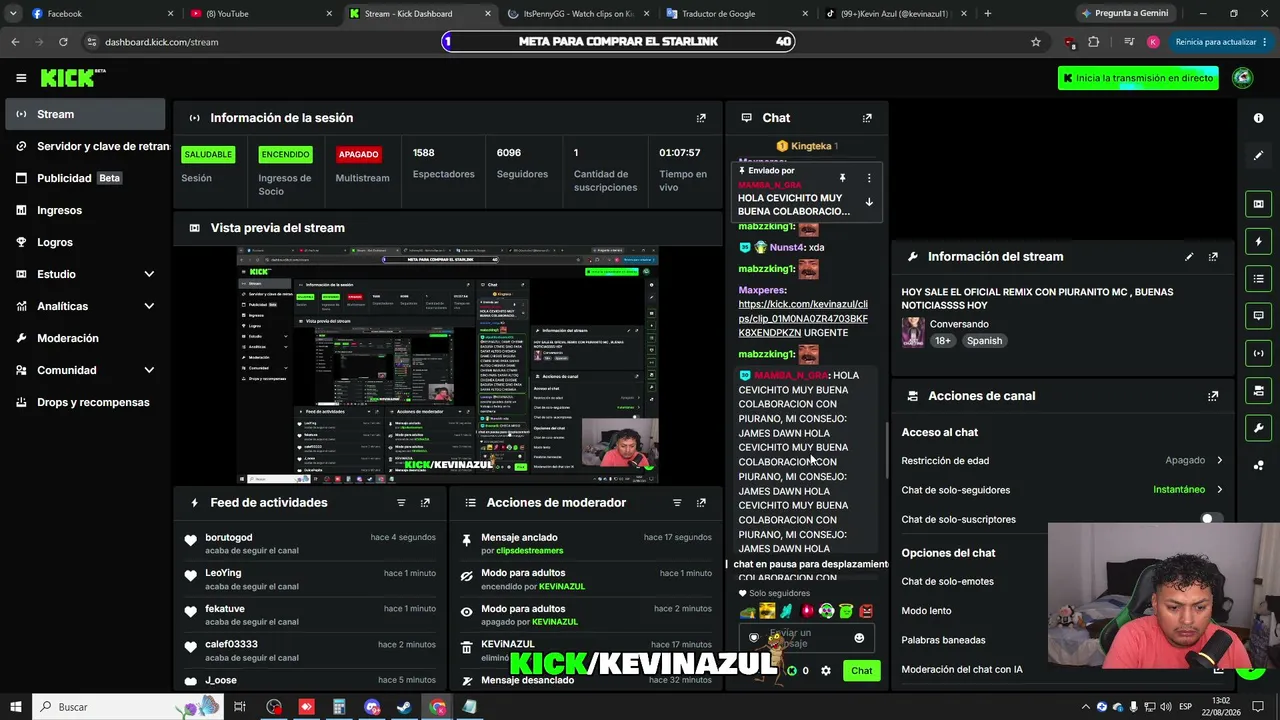Toggle the wrench icon in right sidebar
Image resolution: width=1280 pixels, height=720 pixels.
tap(1259, 428)
